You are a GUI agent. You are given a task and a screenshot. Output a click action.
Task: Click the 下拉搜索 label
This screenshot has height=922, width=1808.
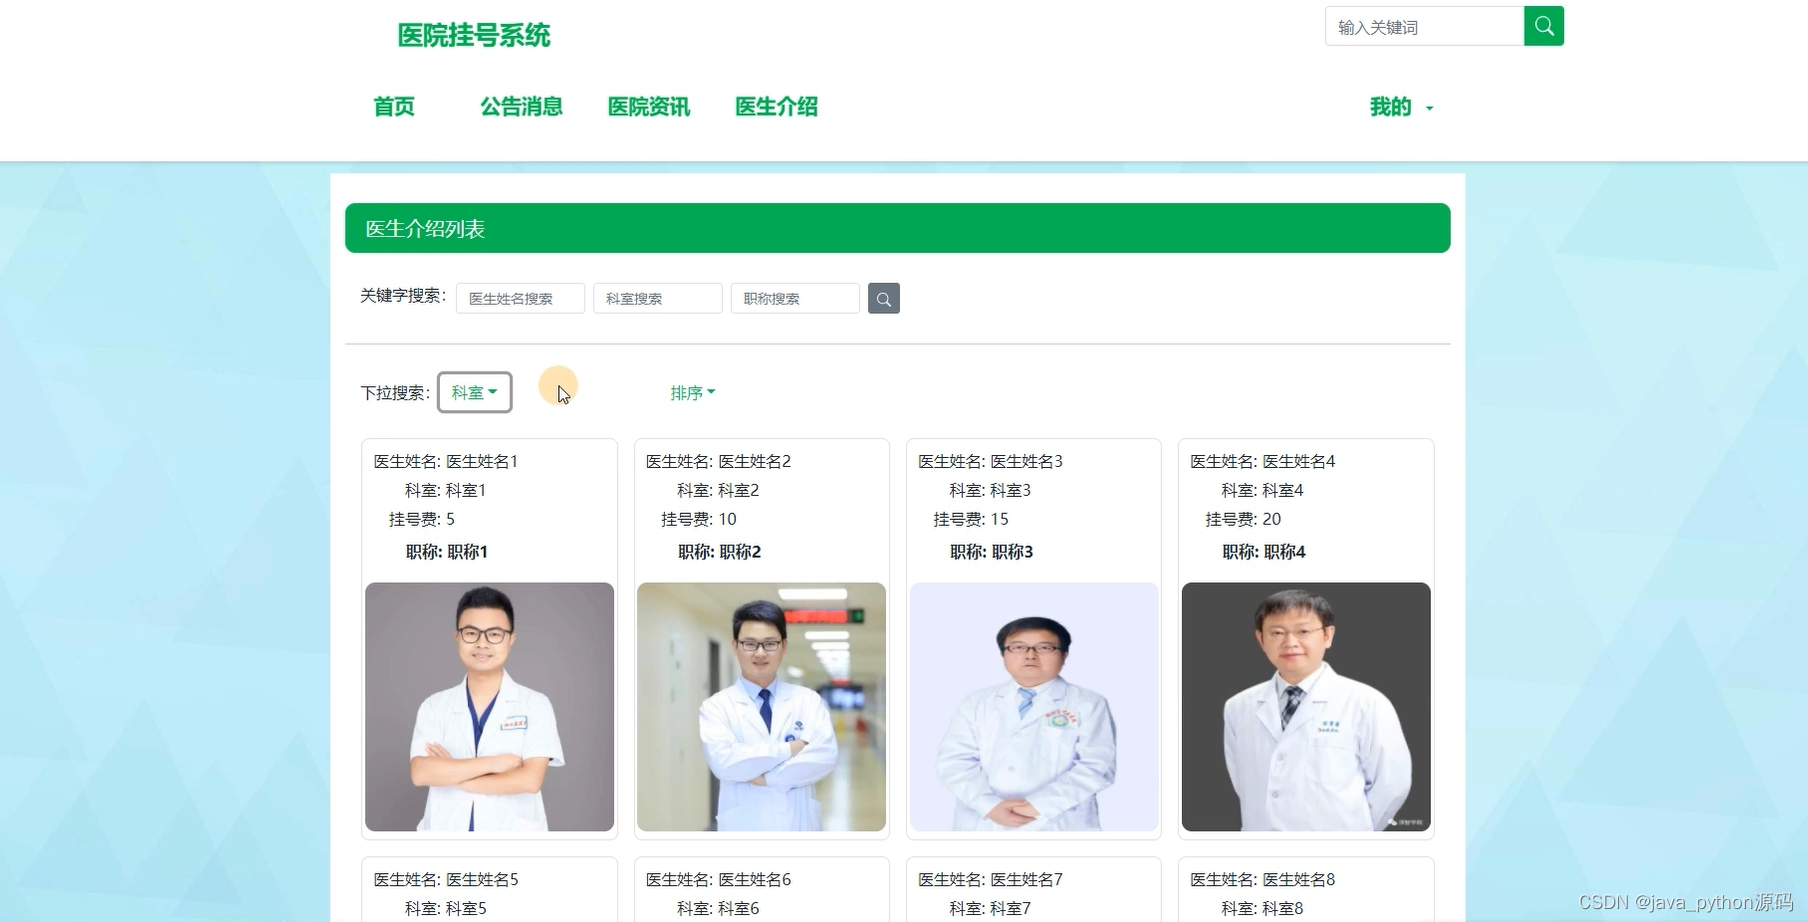[395, 393]
